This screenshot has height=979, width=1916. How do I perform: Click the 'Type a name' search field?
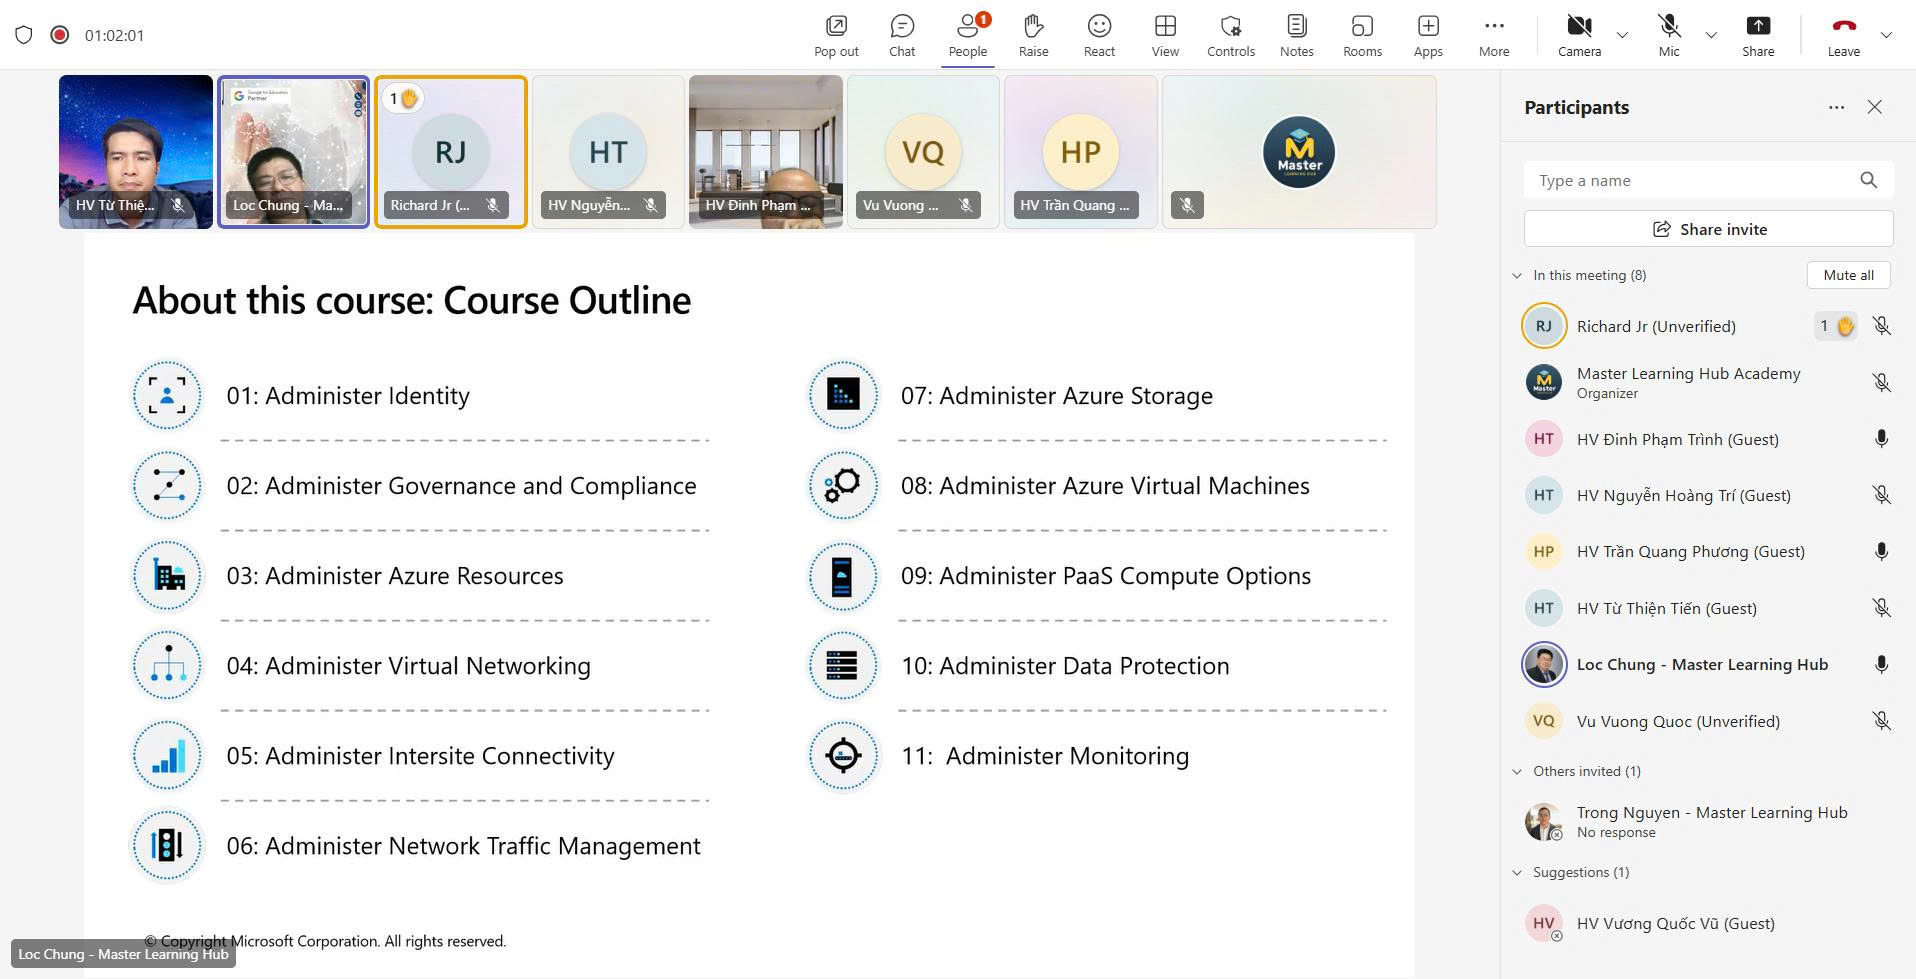1692,180
